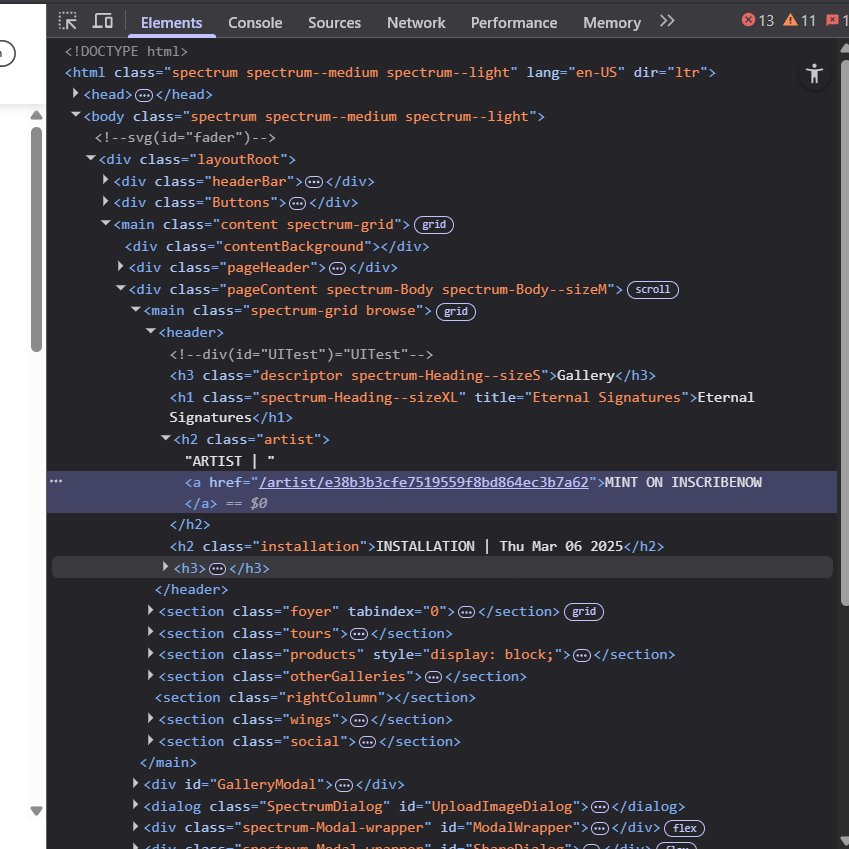Select the UITest comment line
Image resolution: width=849 pixels, height=849 pixels.
(x=301, y=355)
